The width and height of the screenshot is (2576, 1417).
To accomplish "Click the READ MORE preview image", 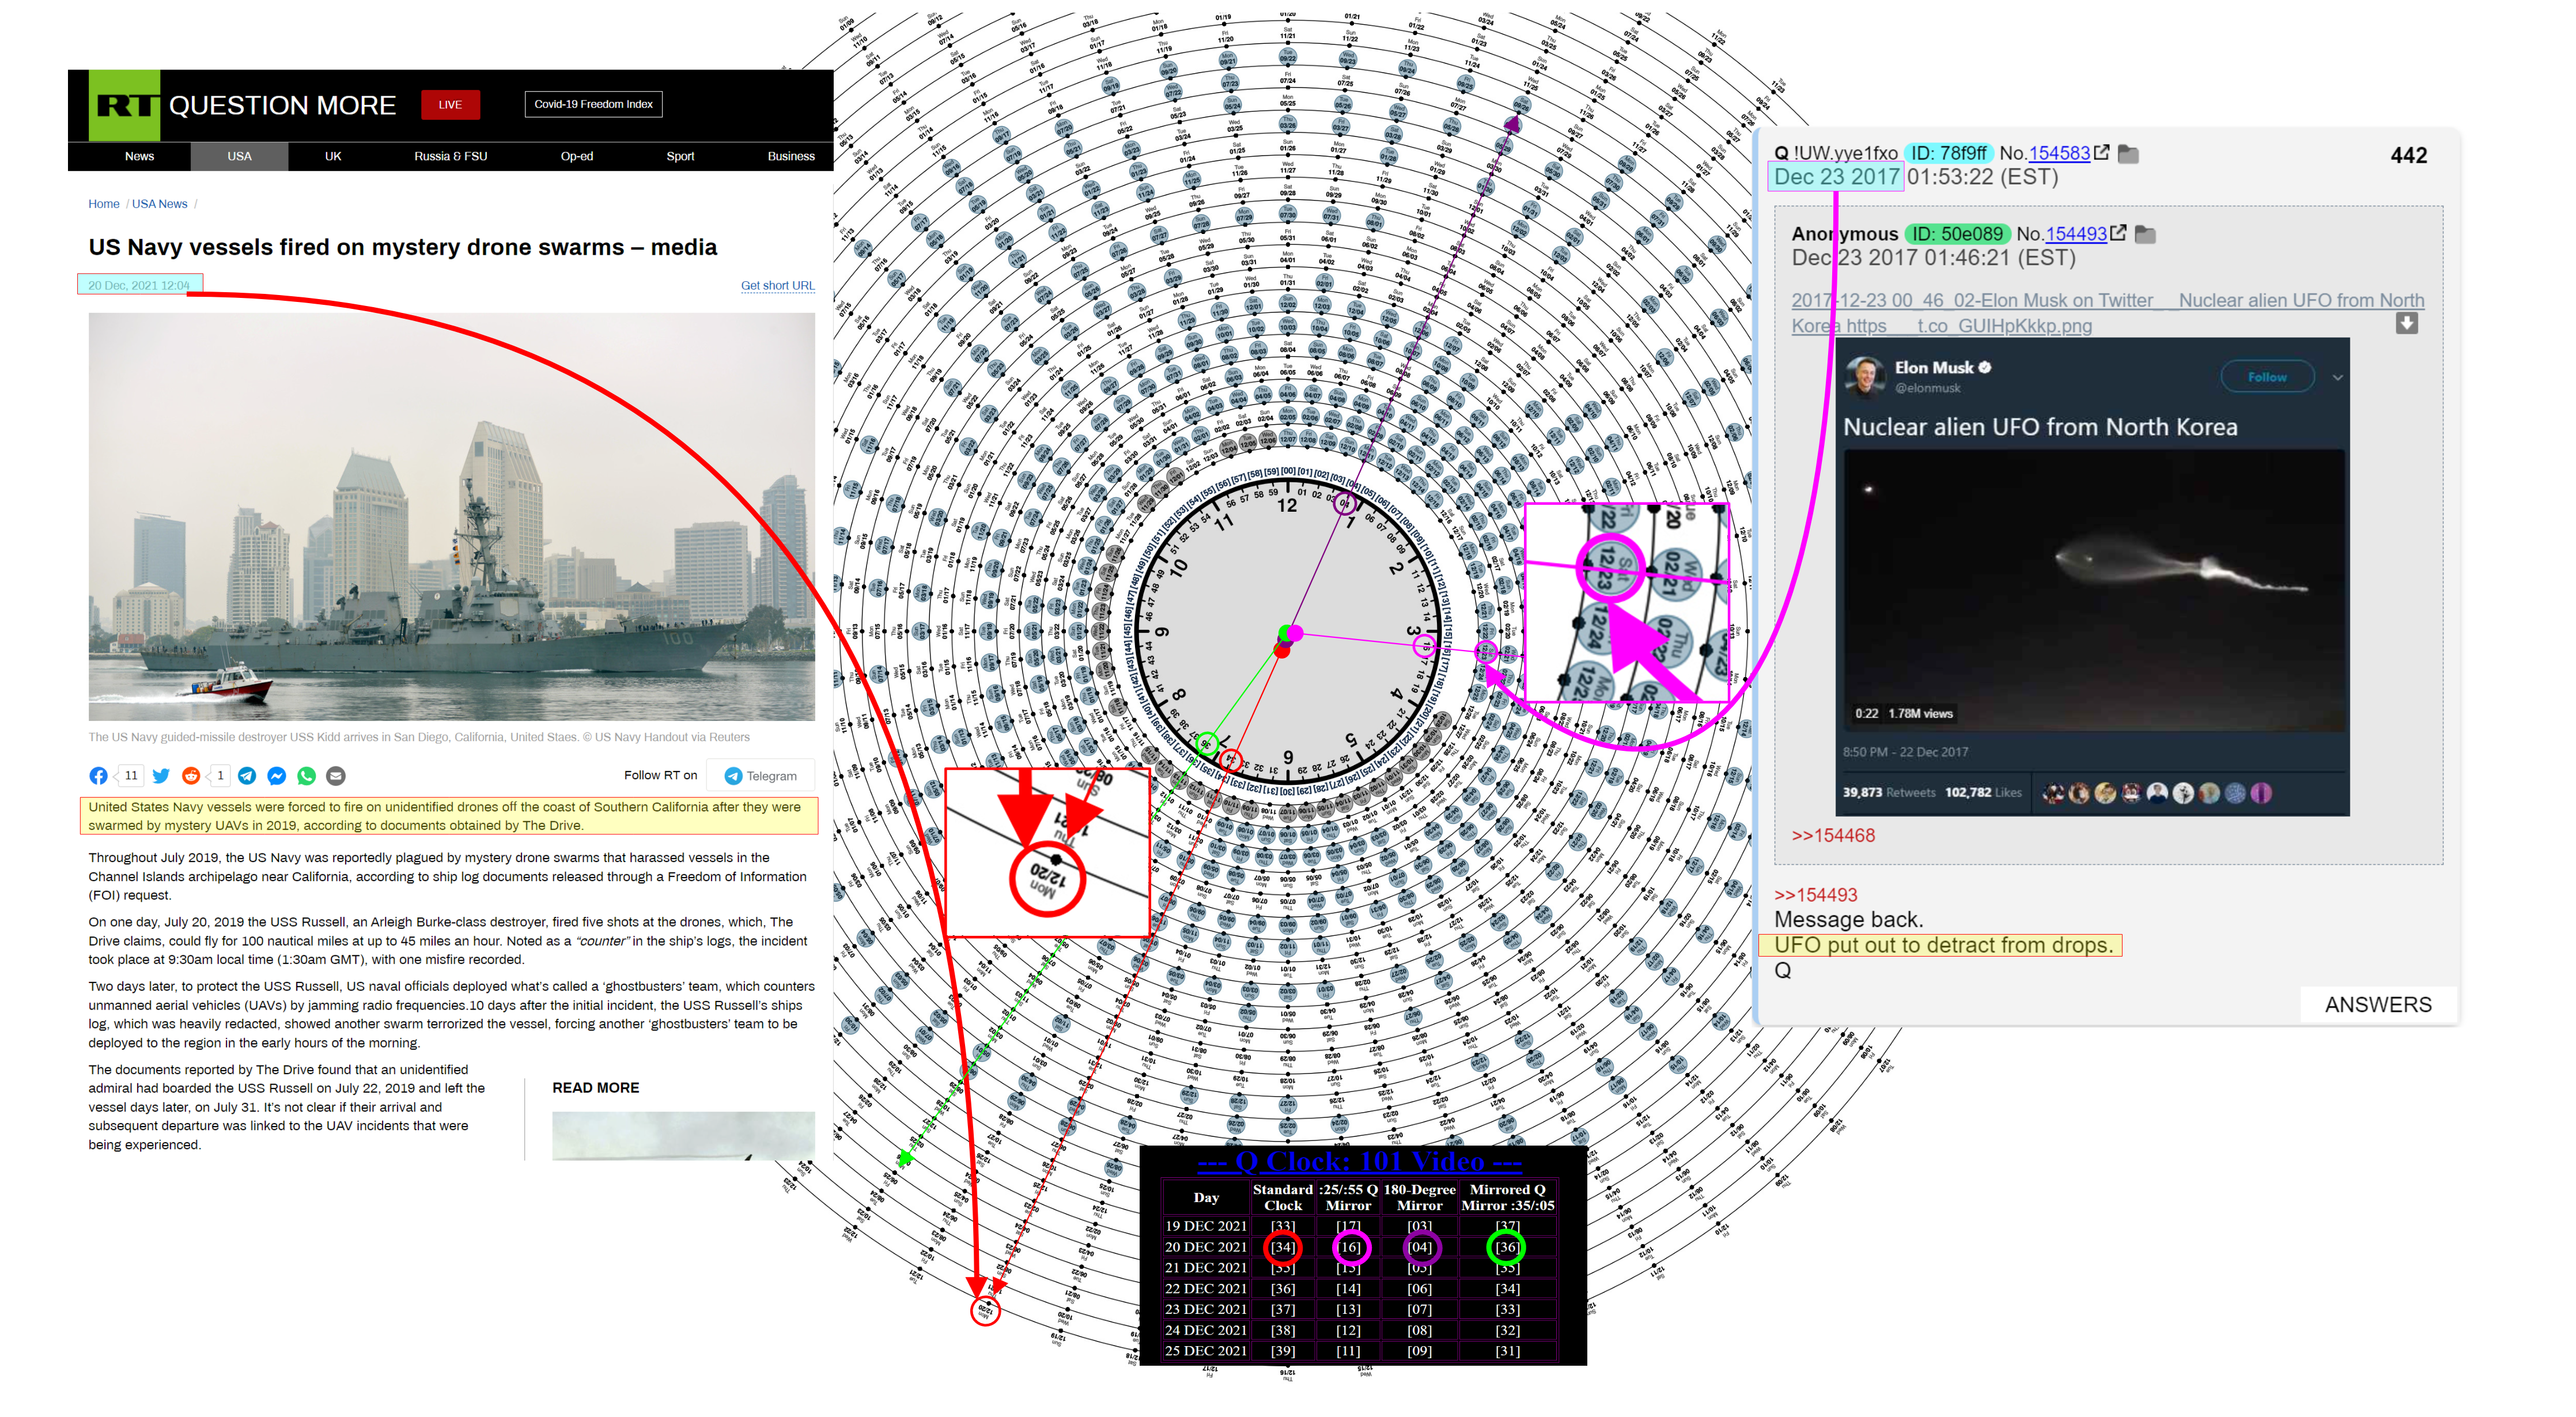I will click(683, 1136).
